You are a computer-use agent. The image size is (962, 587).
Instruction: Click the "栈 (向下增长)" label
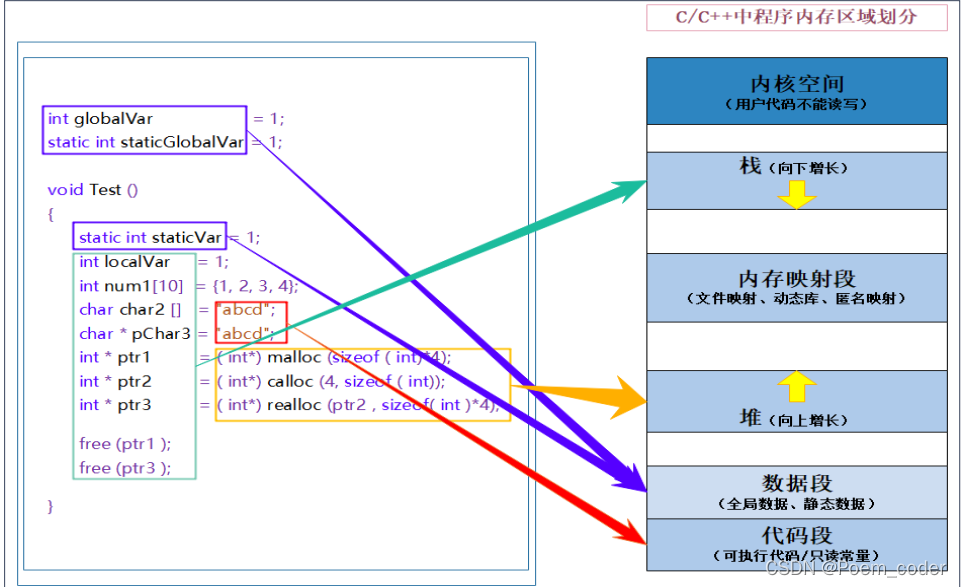(794, 166)
